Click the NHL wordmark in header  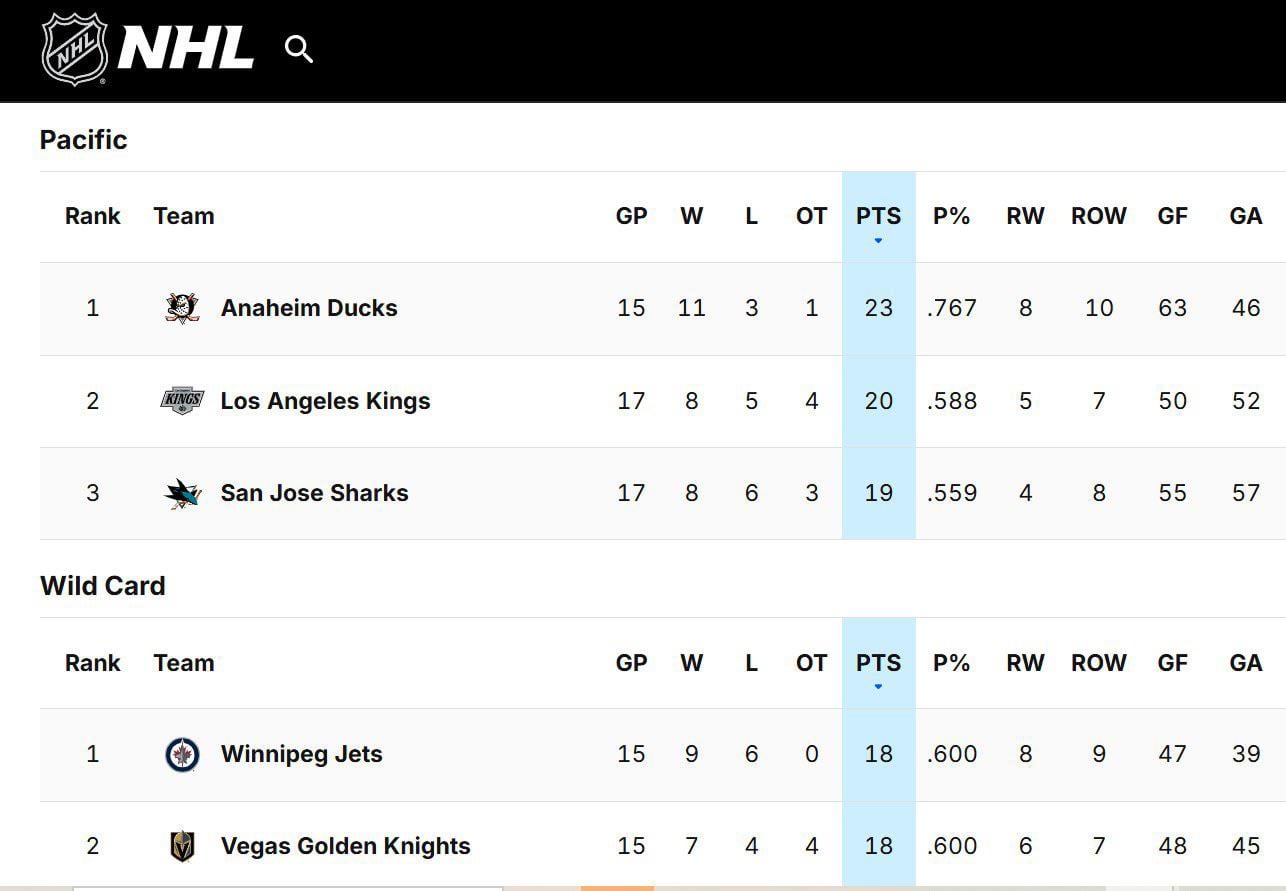pyautogui.click(x=186, y=49)
